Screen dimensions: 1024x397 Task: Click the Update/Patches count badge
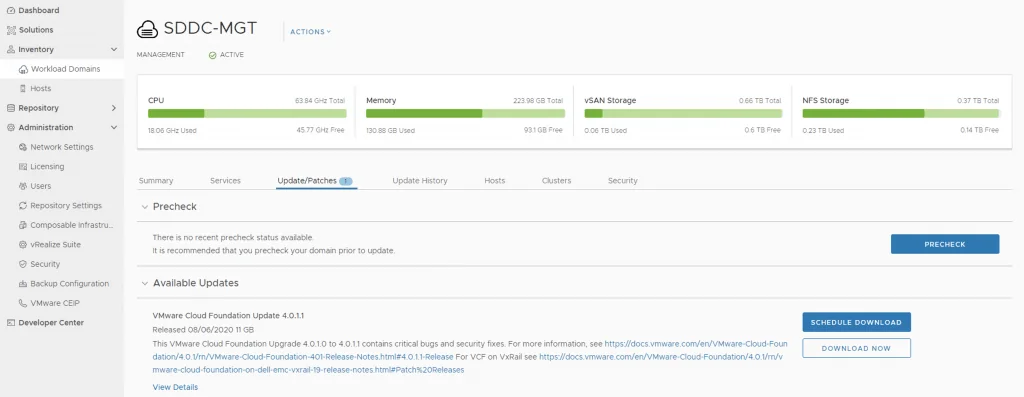click(346, 181)
